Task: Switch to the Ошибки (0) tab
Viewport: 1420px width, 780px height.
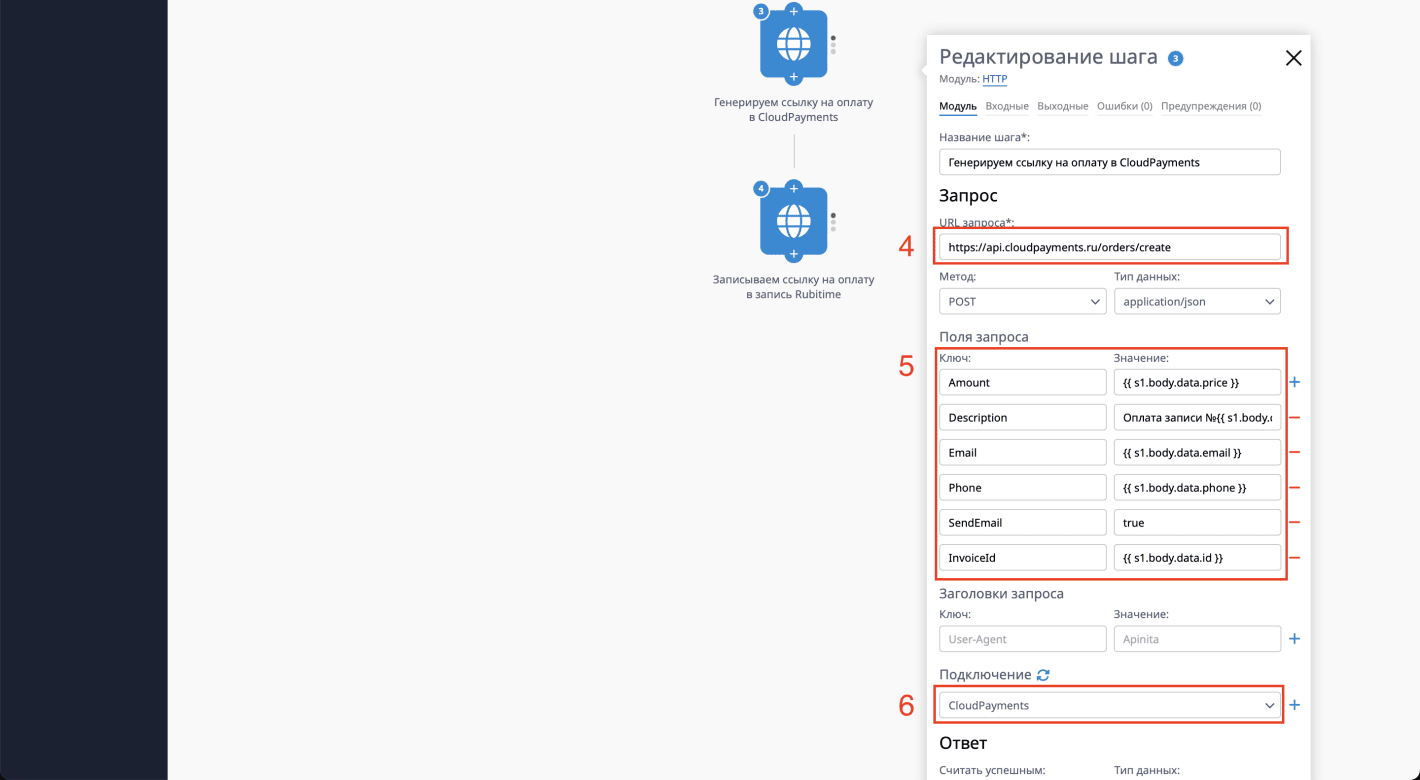Action: [1124, 105]
